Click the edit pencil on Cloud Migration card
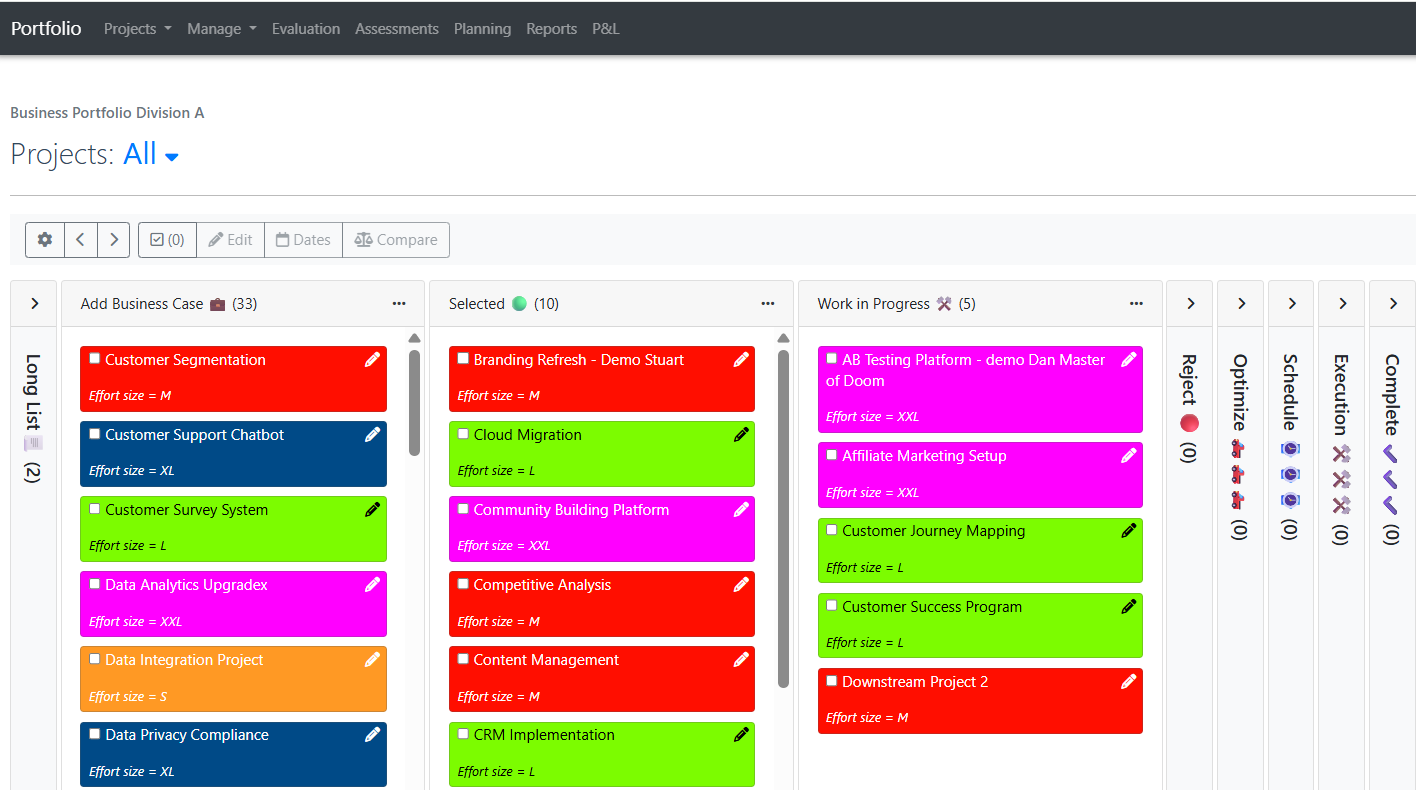The image size is (1416, 790). [741, 433]
